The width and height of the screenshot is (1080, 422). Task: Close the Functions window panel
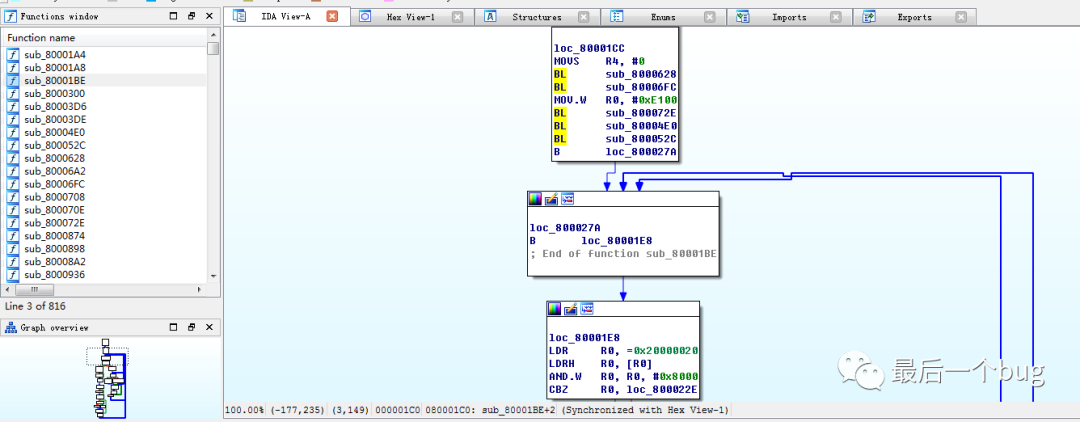[x=209, y=16]
